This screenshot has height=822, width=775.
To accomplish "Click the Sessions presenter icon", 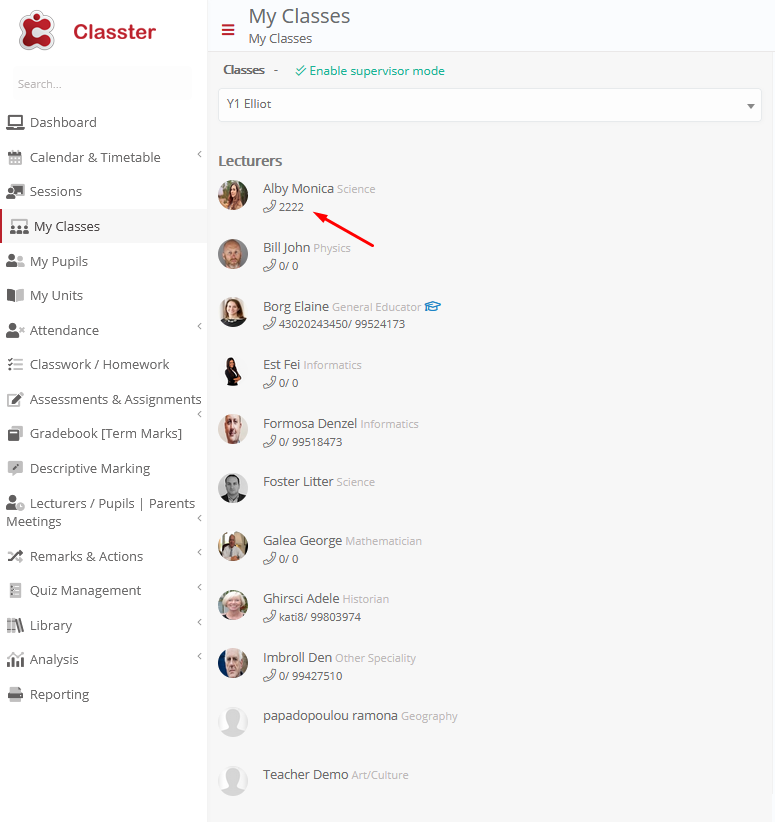I will pos(15,191).
